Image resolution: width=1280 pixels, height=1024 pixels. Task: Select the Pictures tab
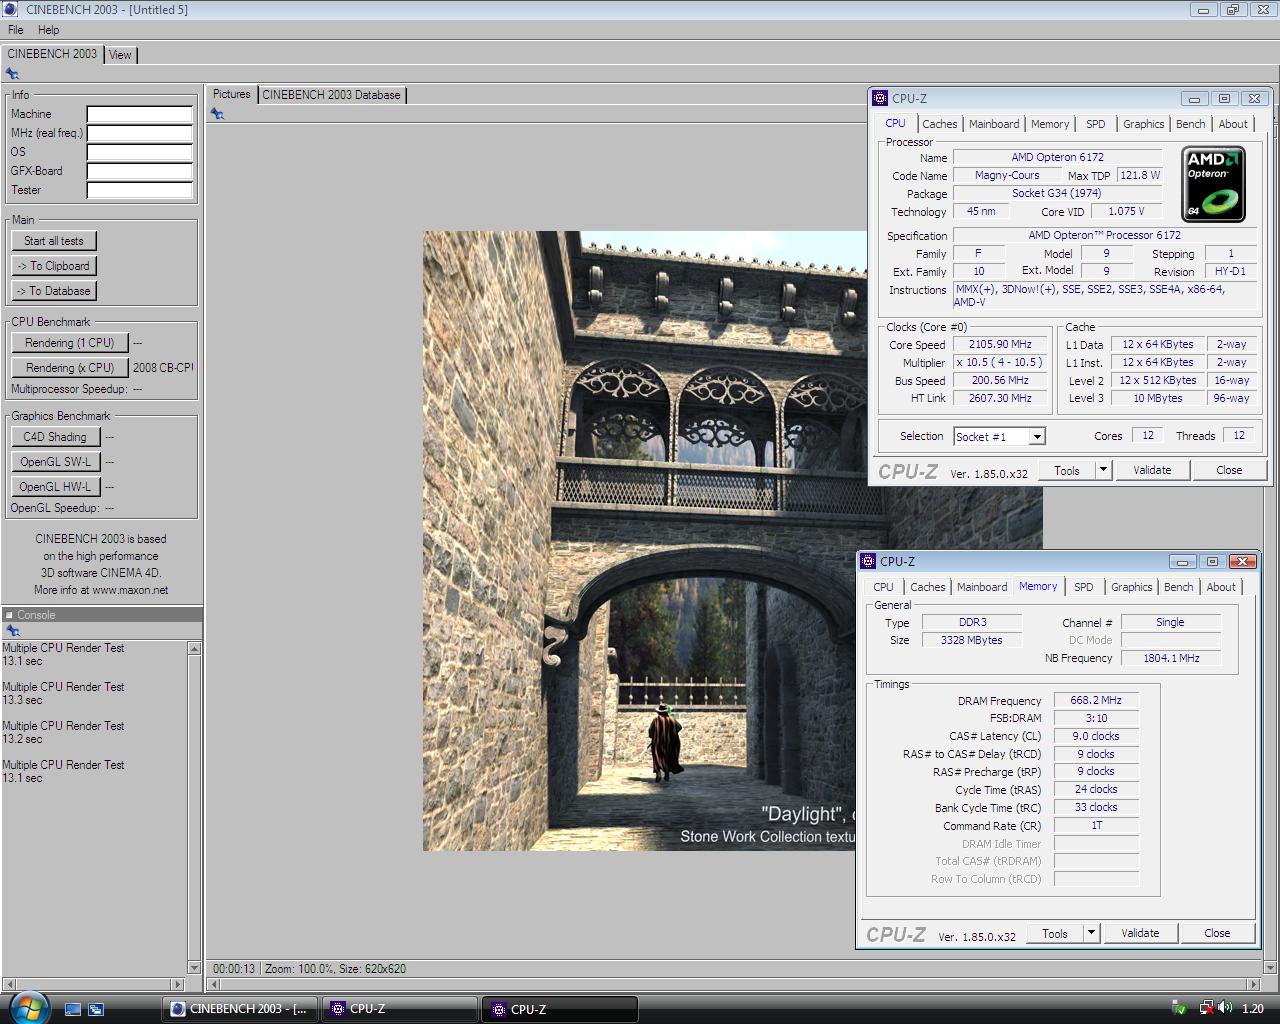231,94
